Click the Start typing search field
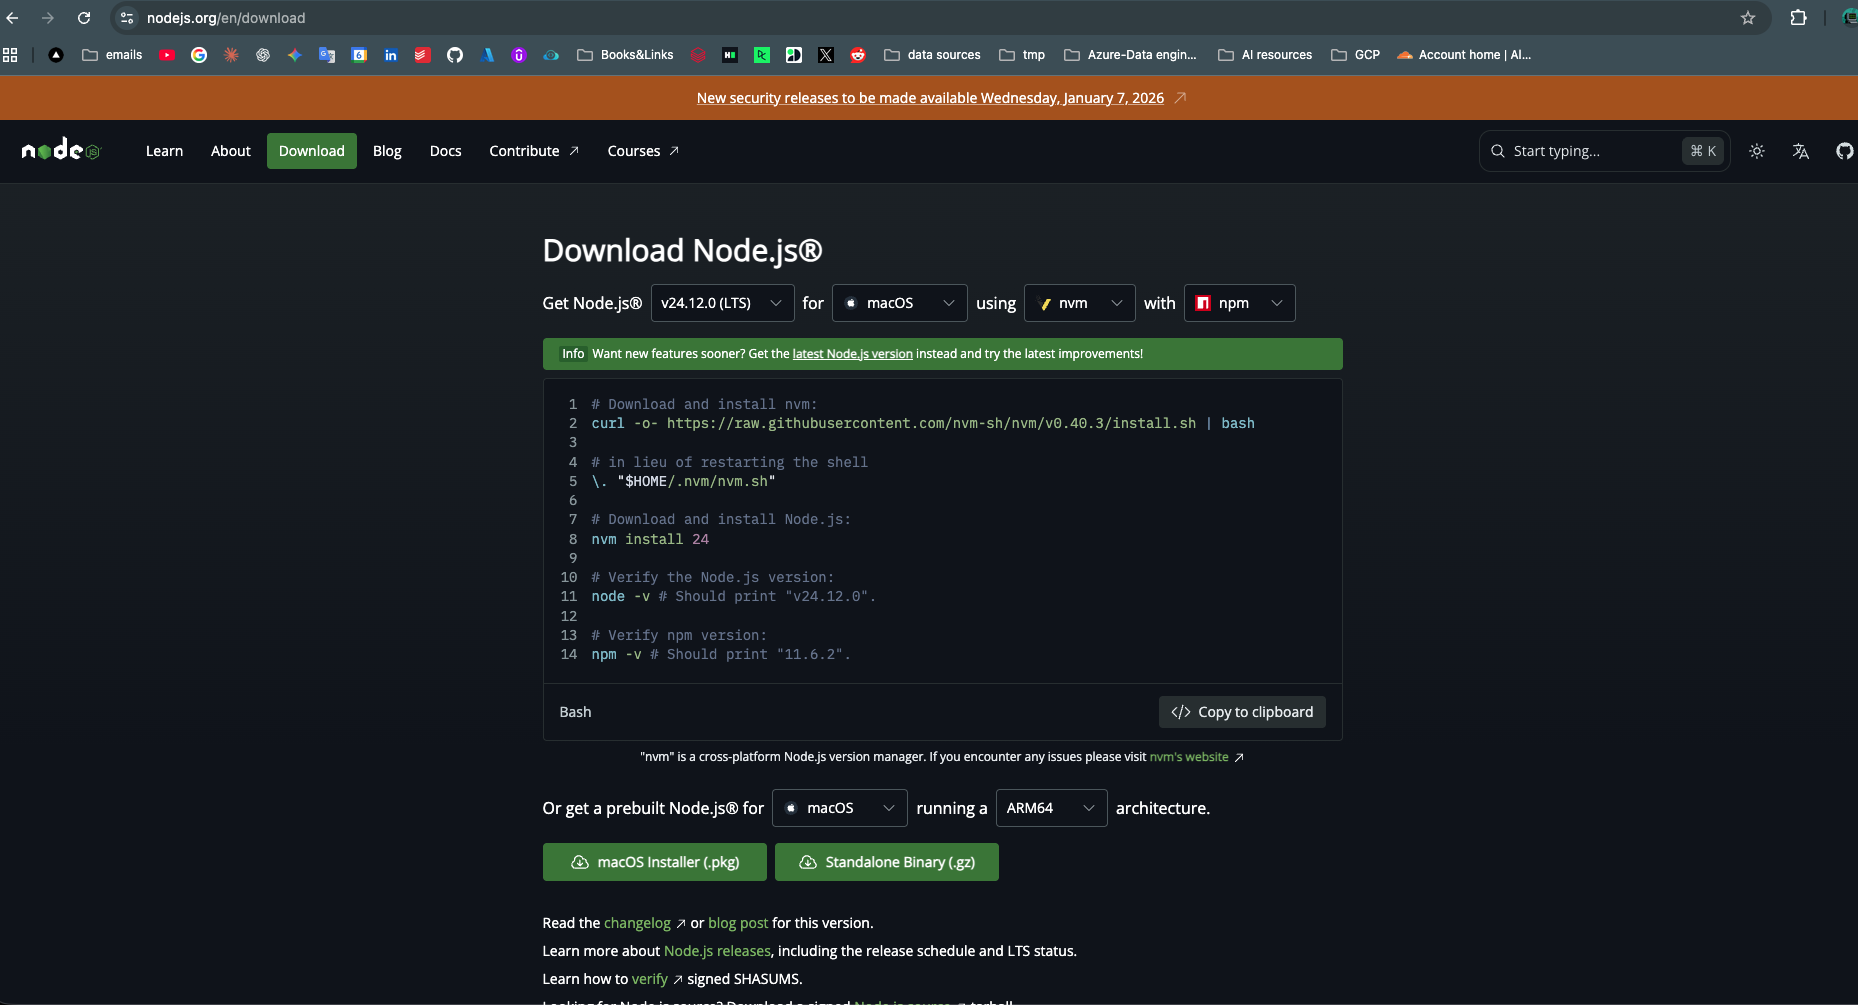This screenshot has height=1005, width=1858. coord(1600,151)
